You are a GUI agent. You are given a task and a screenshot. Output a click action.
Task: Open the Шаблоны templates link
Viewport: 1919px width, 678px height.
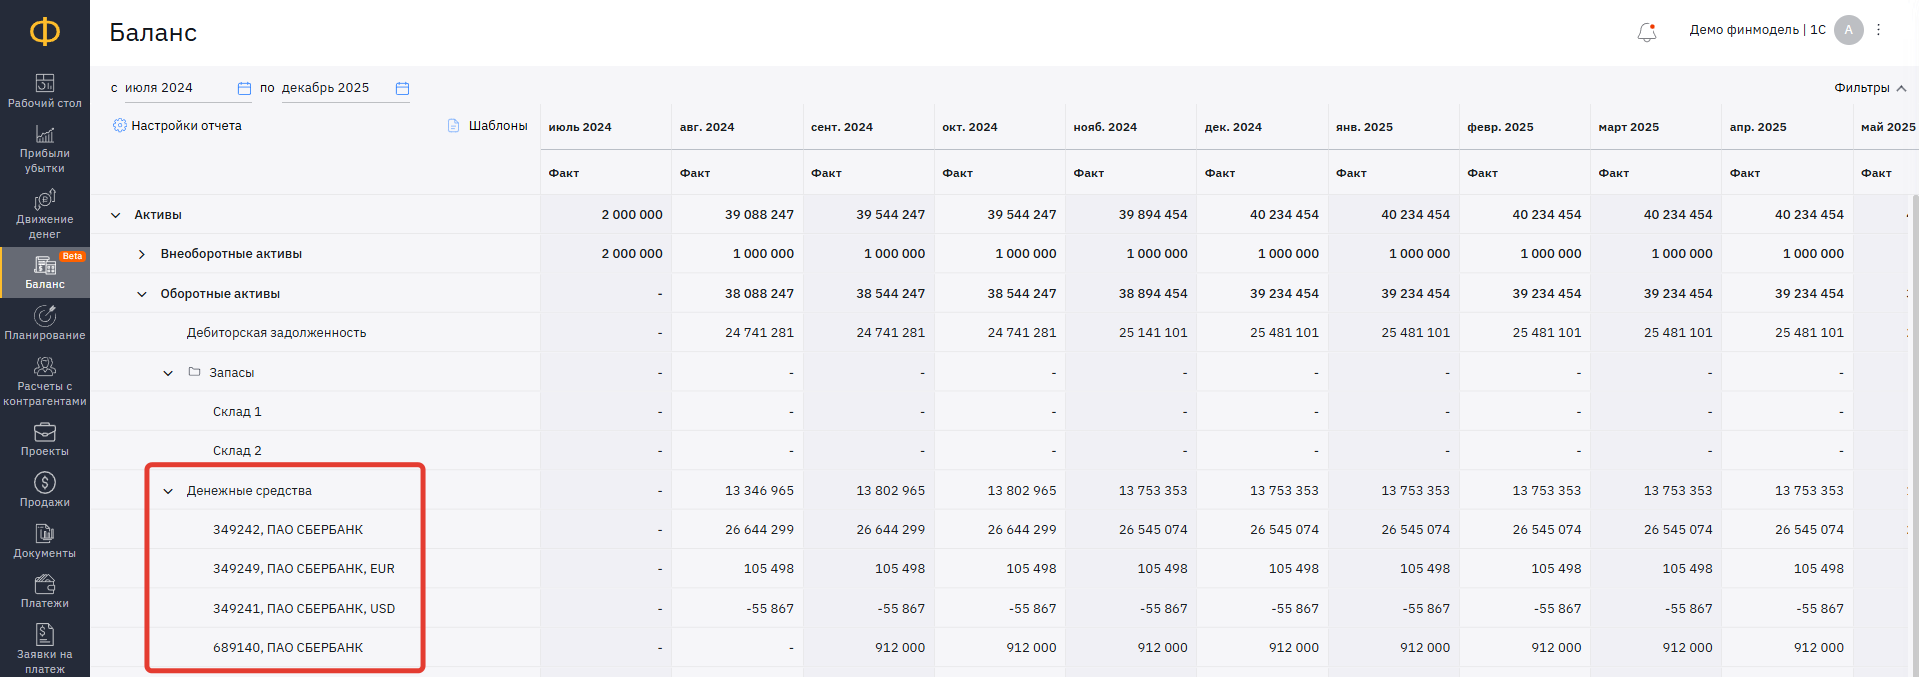(488, 125)
